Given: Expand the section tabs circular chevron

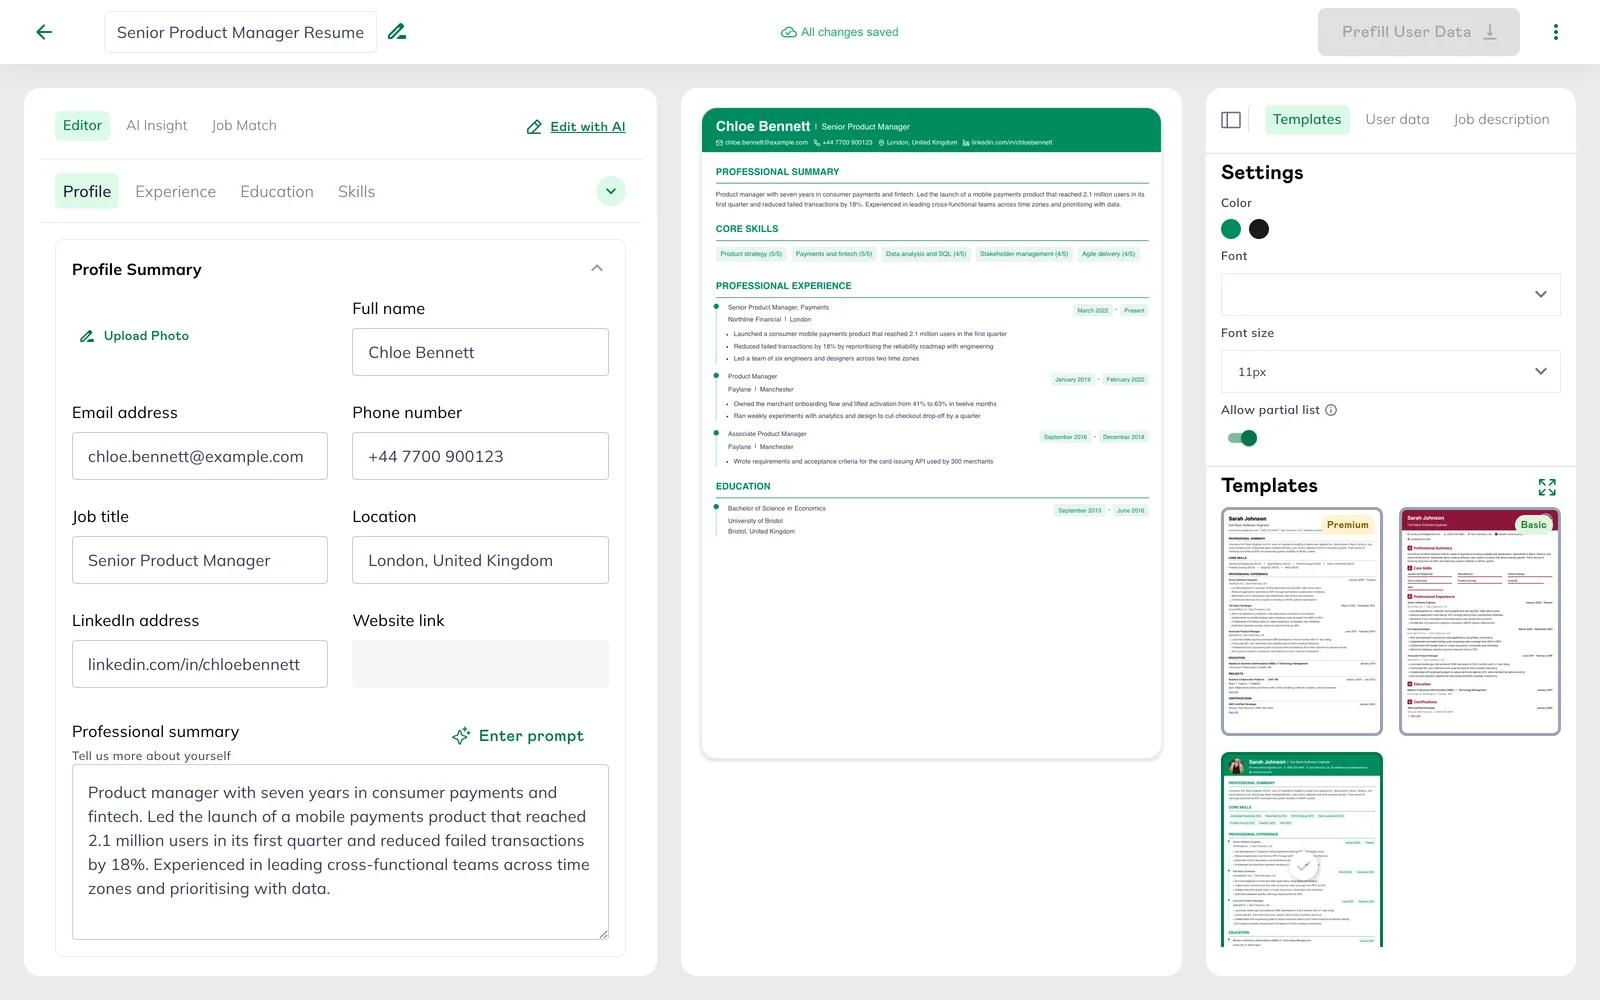Looking at the screenshot, I should 611,191.
